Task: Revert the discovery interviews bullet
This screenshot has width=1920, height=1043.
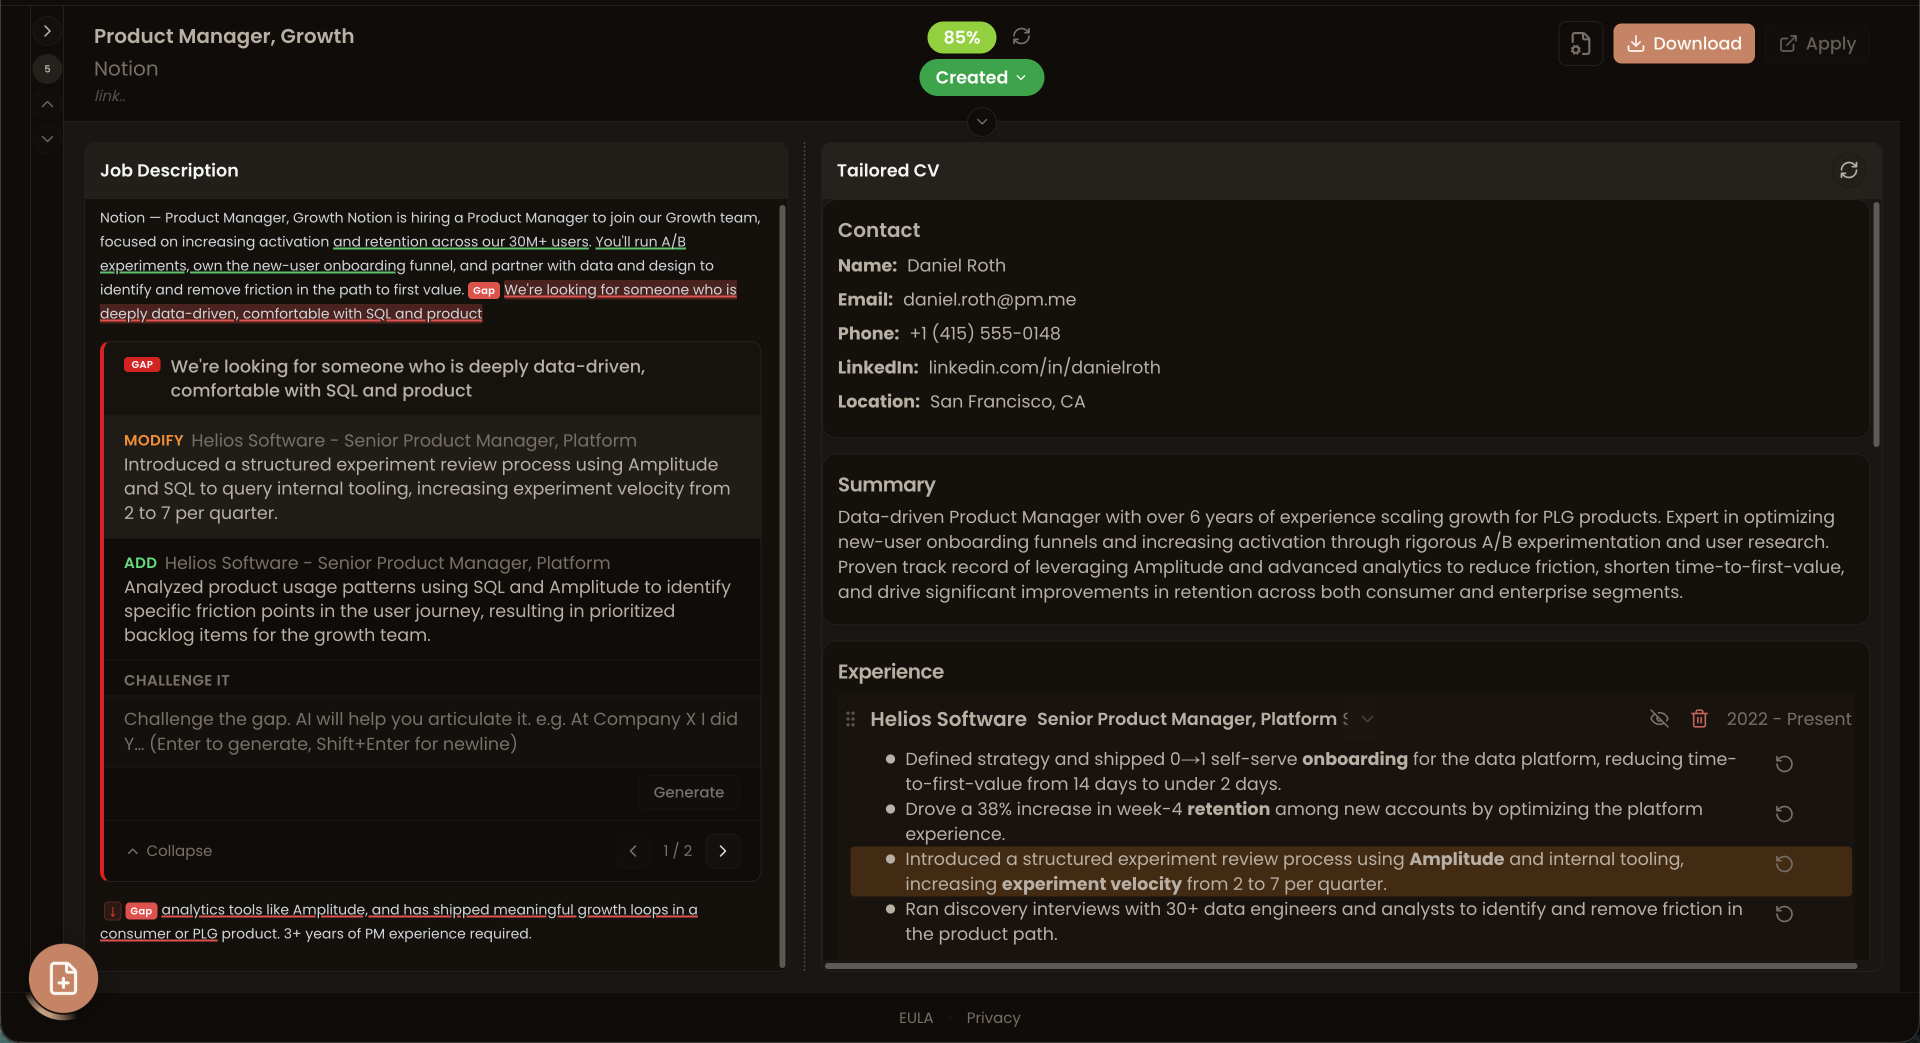Action: tap(1783, 914)
